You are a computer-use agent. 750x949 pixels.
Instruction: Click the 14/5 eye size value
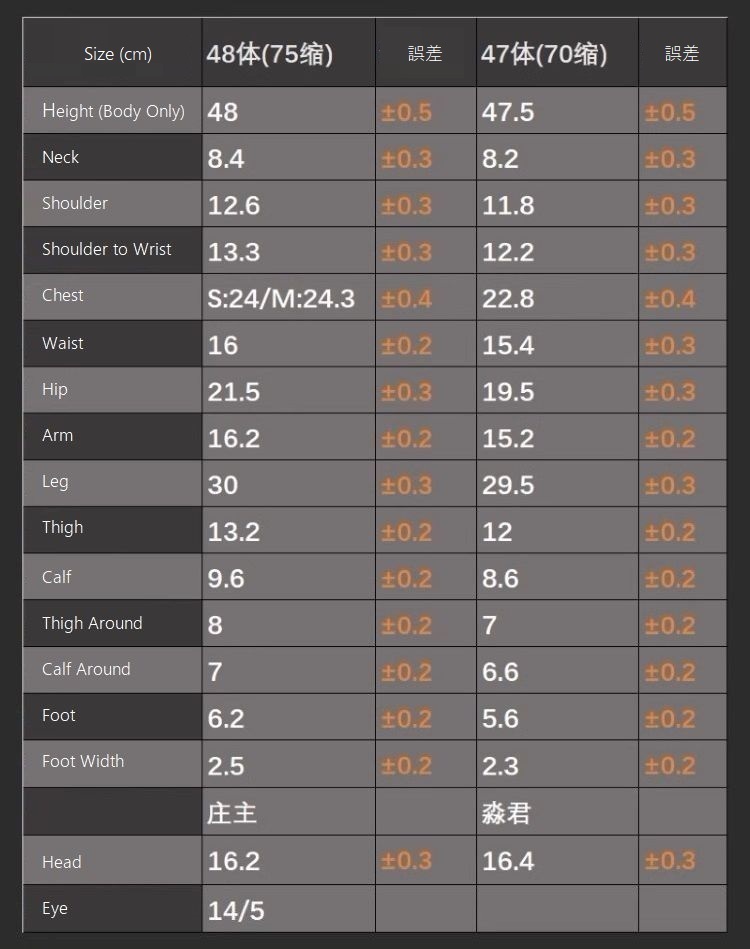pyautogui.click(x=236, y=910)
